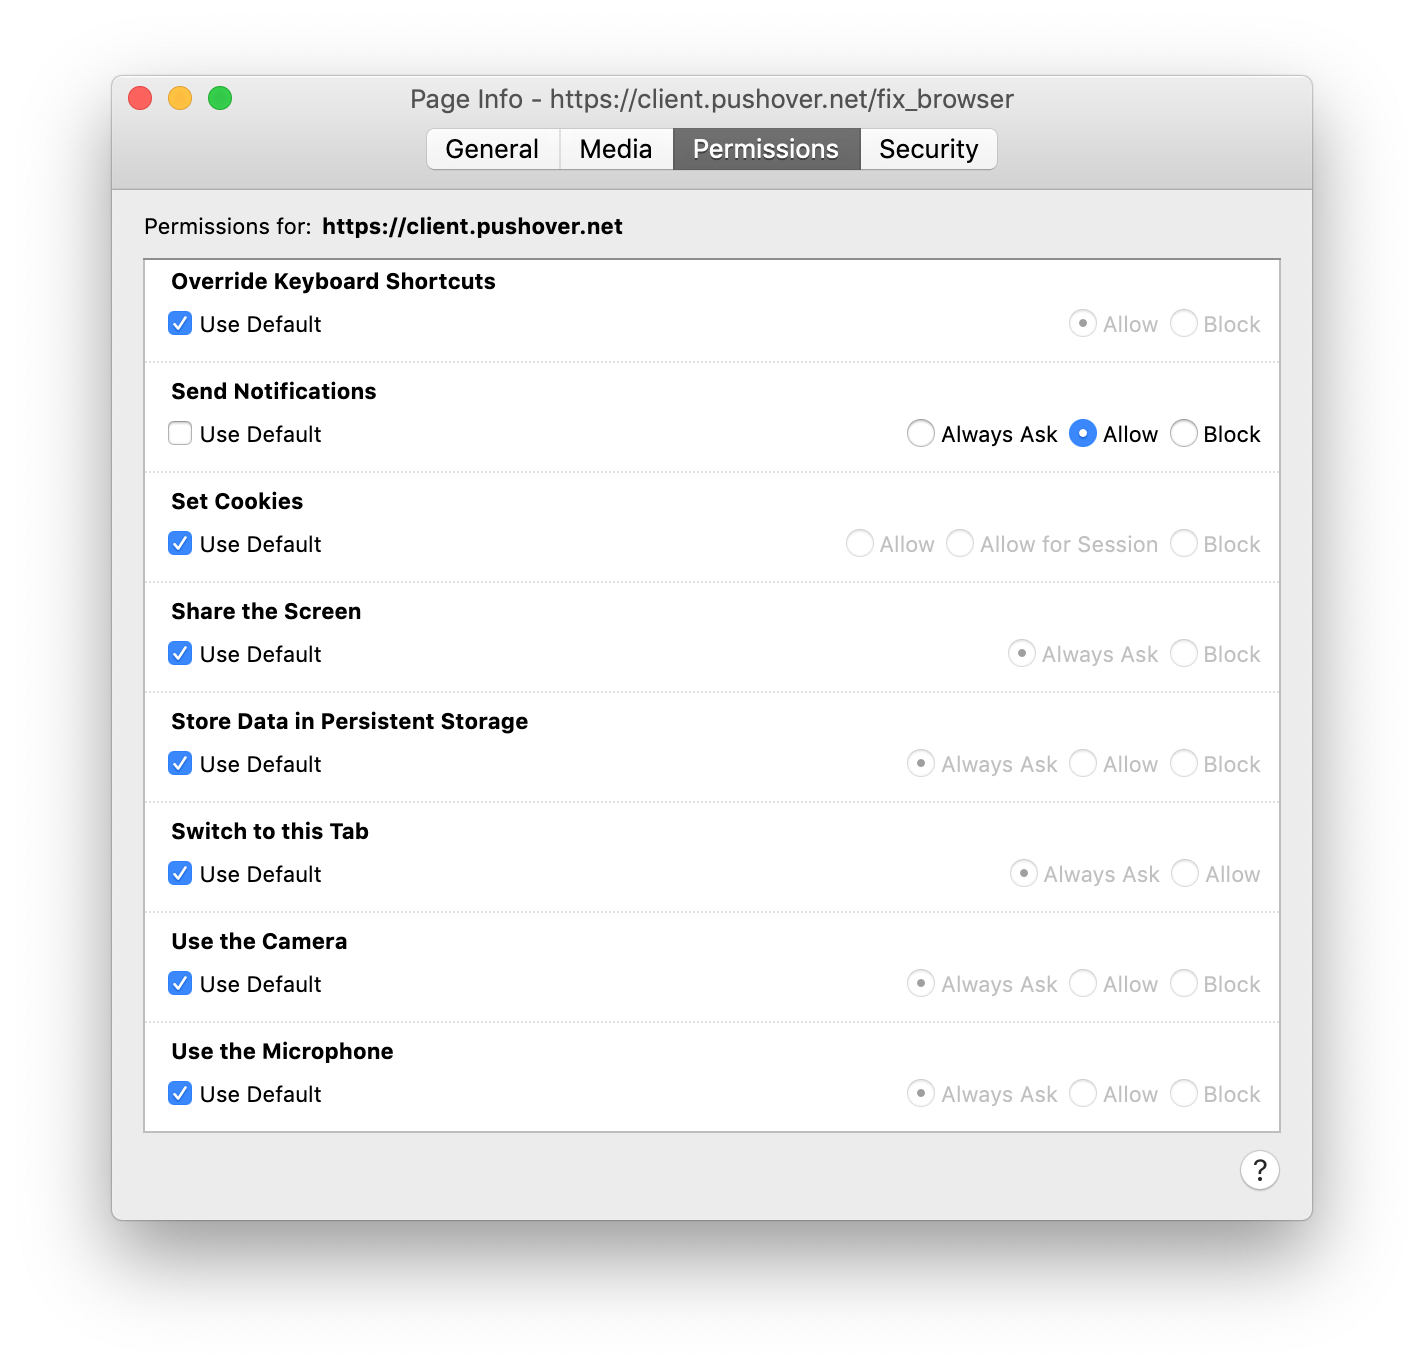Disable Use Default for Use the Camera
Screen dimensions: 1424x1368
click(x=180, y=983)
